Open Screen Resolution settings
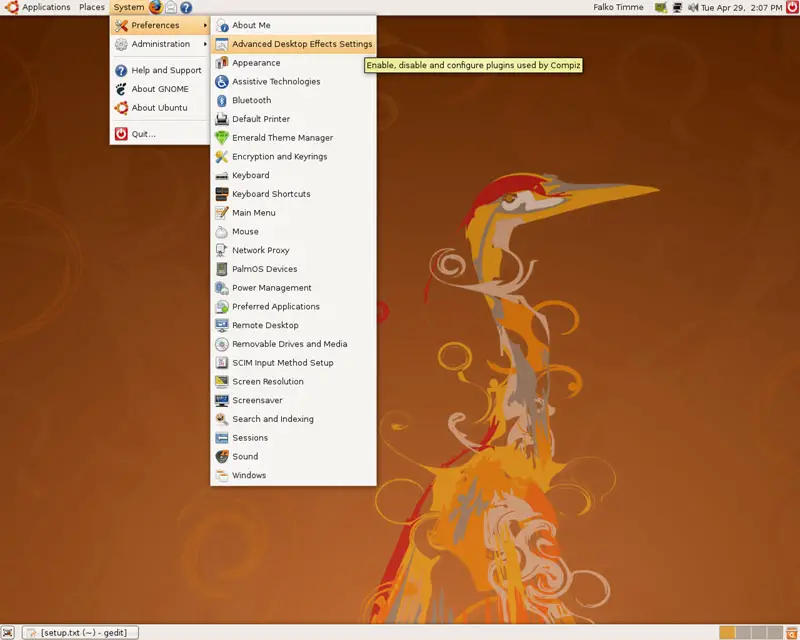 click(293, 382)
